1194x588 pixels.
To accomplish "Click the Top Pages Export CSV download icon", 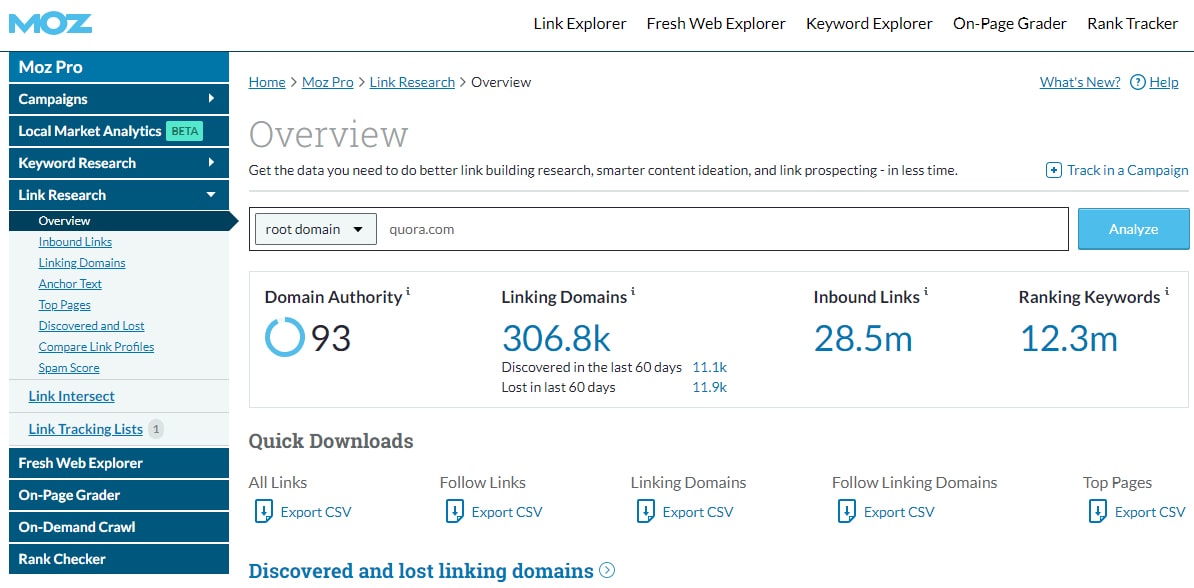I will [x=1098, y=511].
